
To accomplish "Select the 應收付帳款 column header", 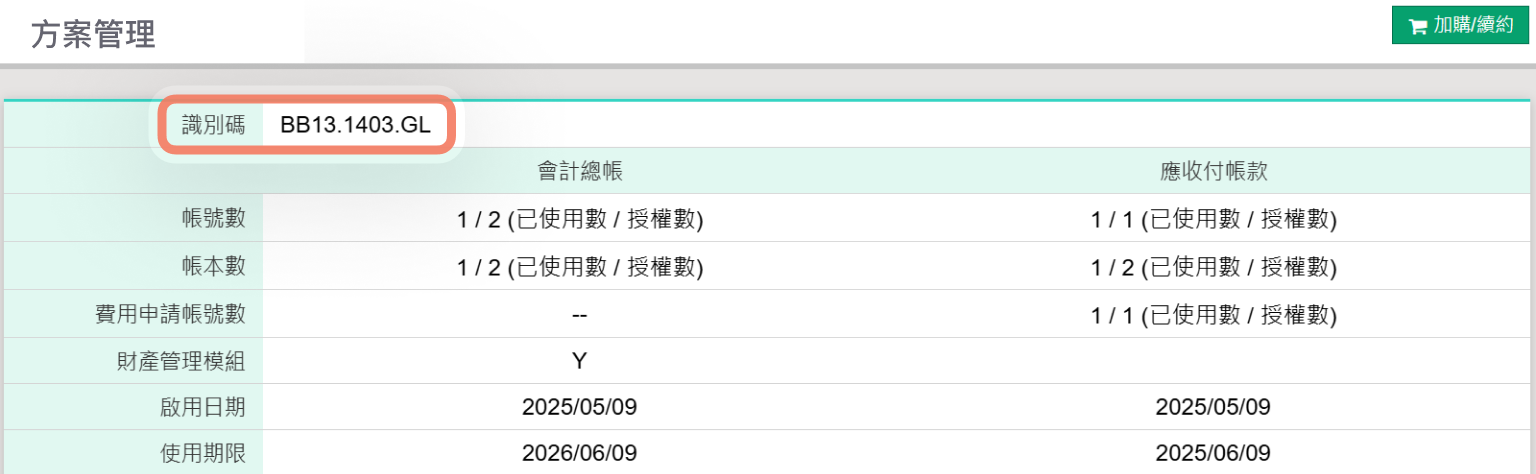I will coord(1213,171).
